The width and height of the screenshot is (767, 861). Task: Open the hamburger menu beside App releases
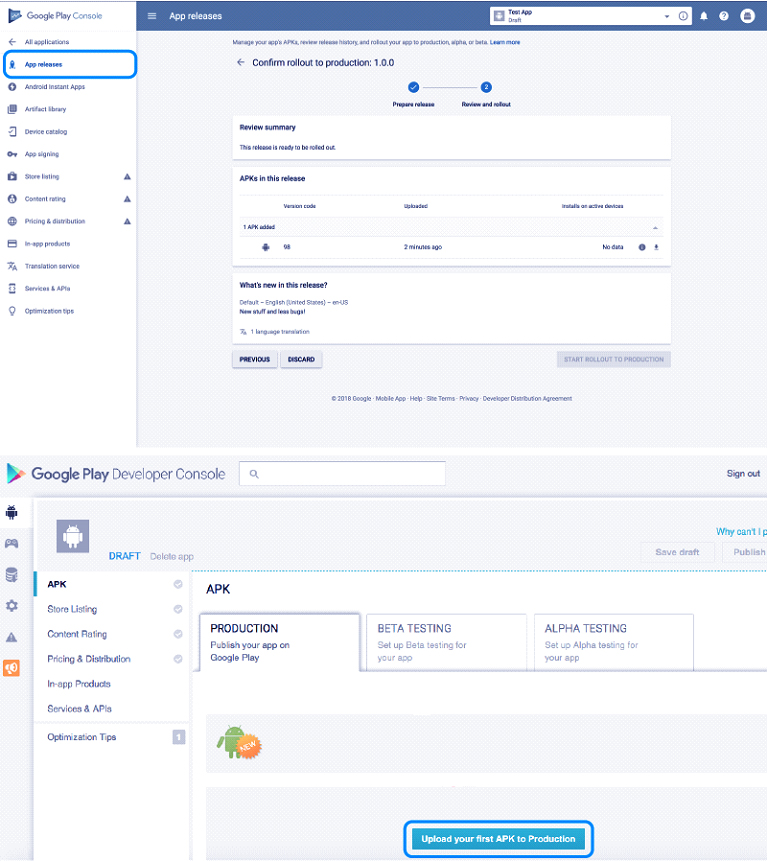[152, 16]
